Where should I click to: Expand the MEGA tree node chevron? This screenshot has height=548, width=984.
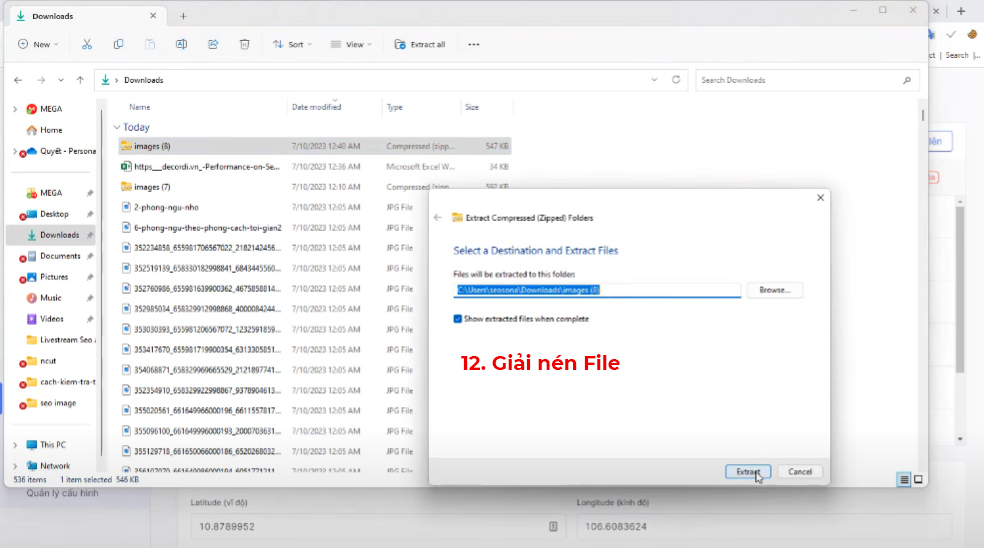[x=15, y=109]
